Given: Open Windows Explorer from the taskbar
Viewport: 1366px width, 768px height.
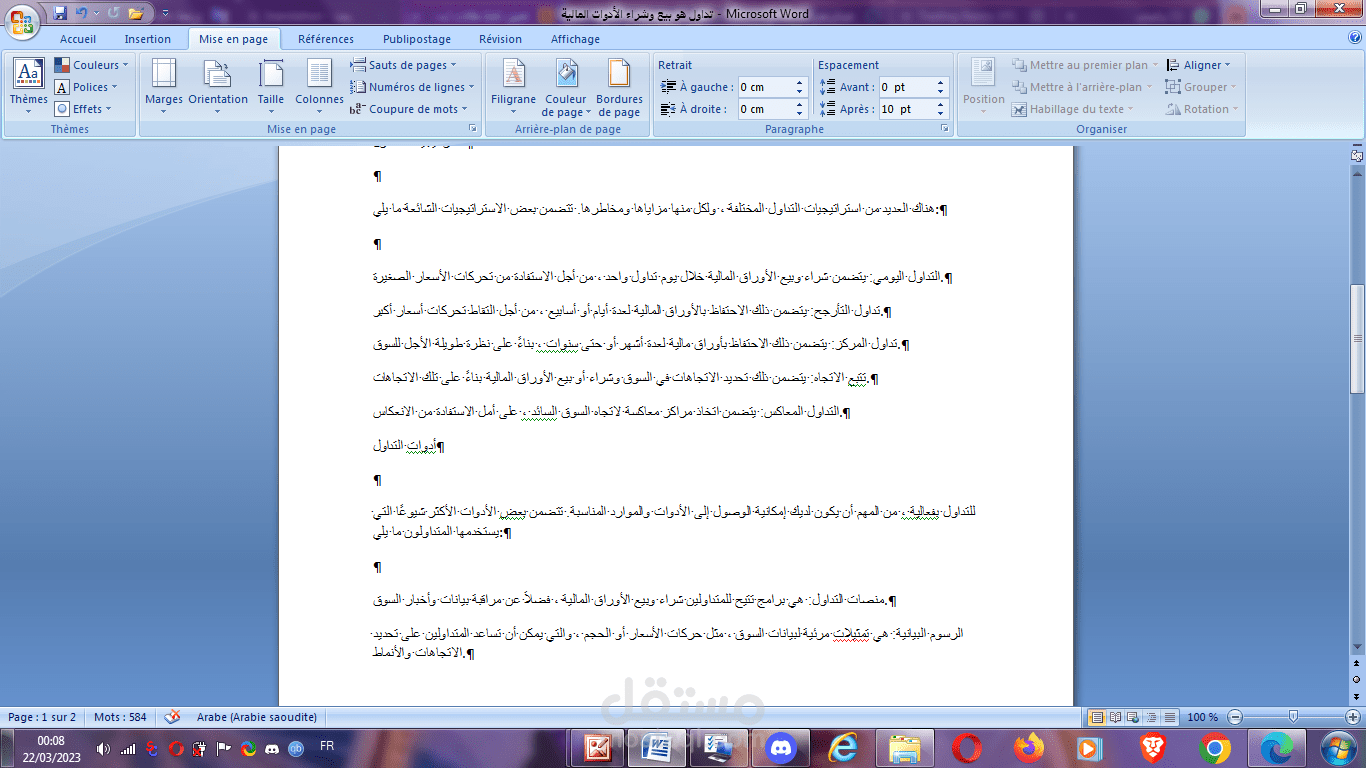Looking at the screenshot, I should (x=904, y=748).
